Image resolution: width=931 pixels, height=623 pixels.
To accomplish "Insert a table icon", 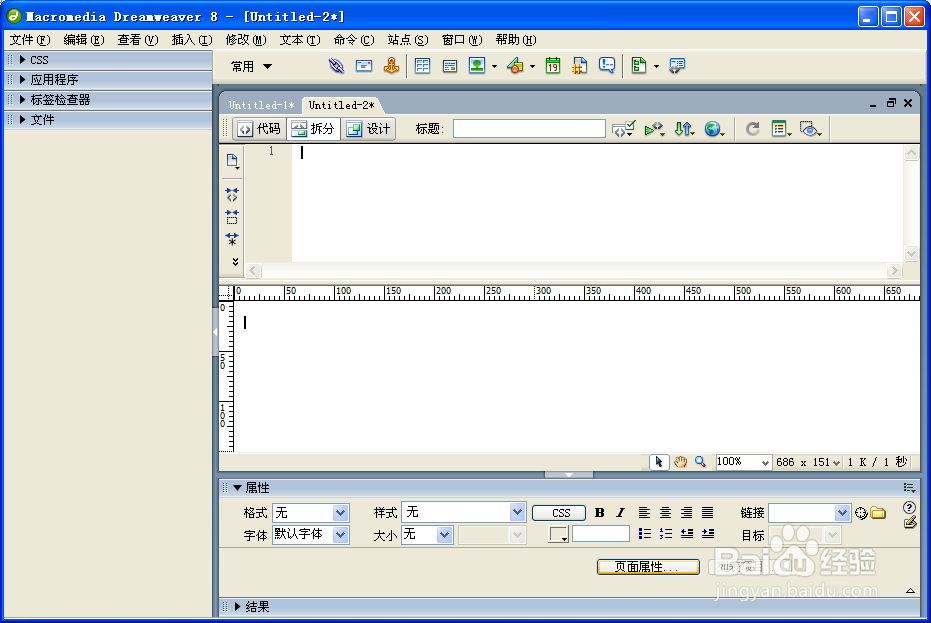I will coord(422,66).
